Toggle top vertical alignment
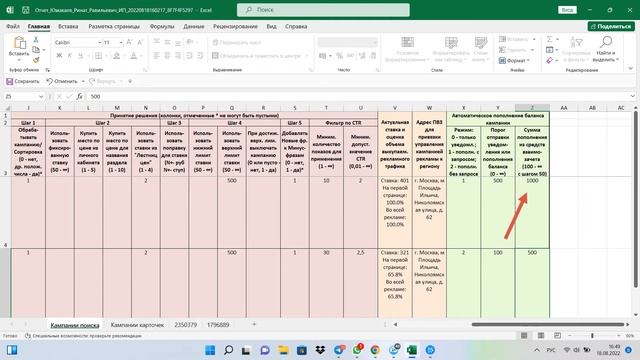This screenshot has width=640, height=360. click(157, 42)
